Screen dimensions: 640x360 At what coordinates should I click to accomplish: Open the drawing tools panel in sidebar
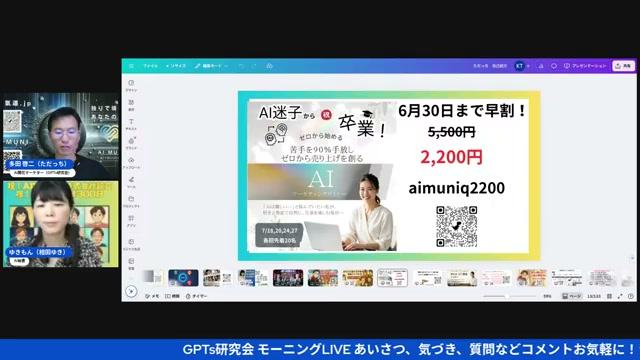131,182
